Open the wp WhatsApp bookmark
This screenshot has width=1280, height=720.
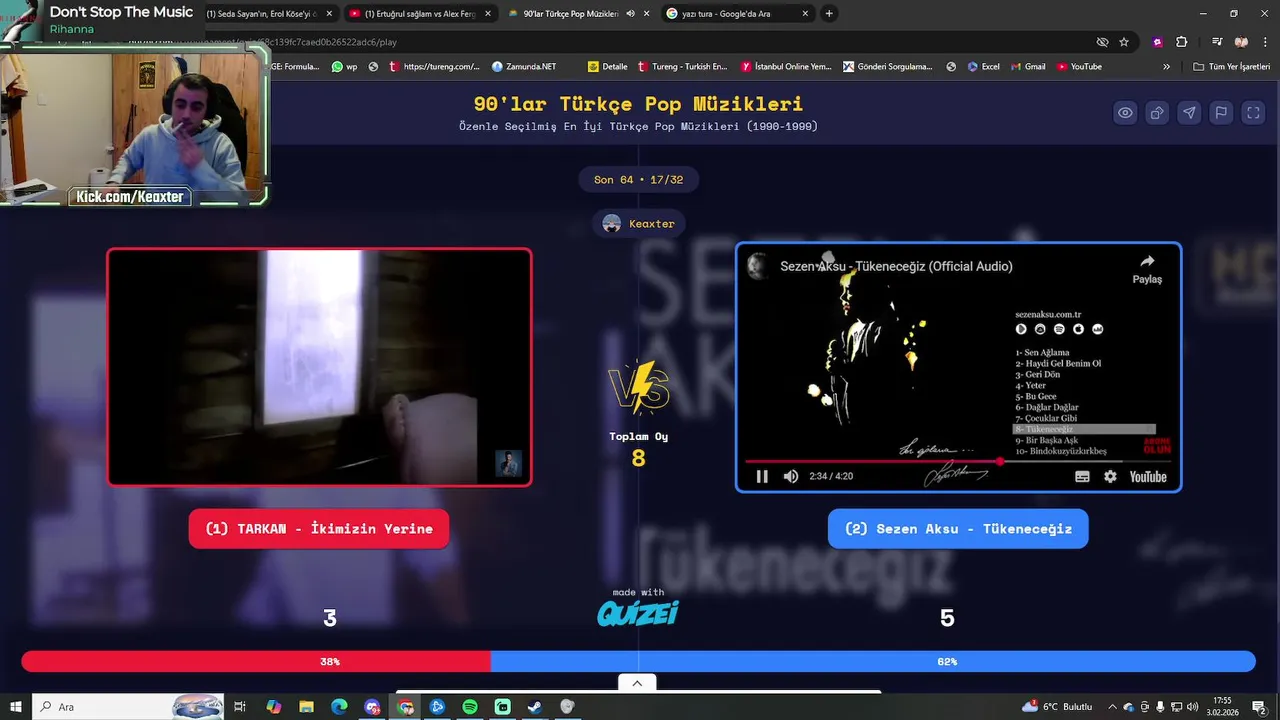[x=344, y=67]
